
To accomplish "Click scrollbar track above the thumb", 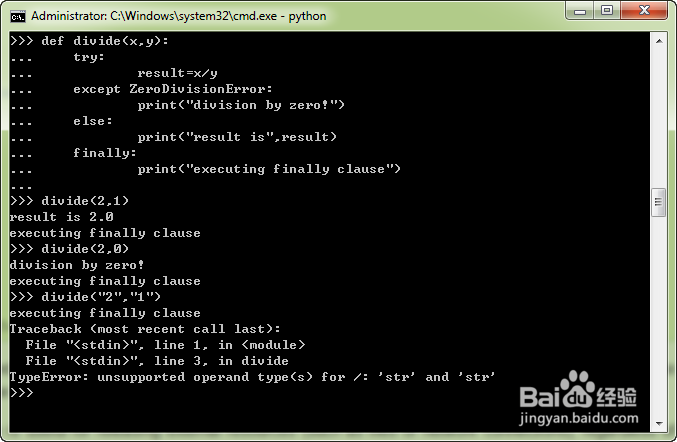I will pyautogui.click(x=659, y=118).
